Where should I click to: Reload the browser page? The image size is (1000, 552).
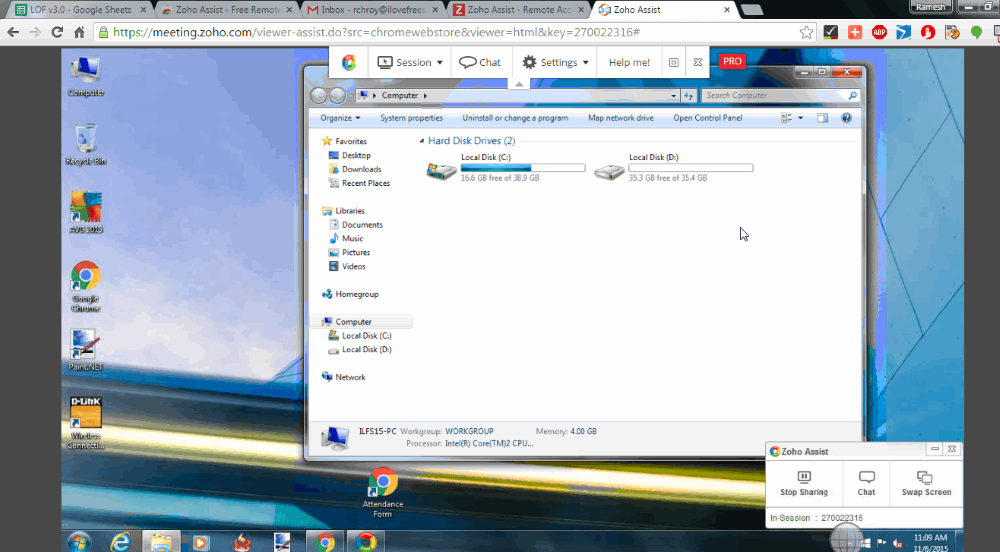57,32
